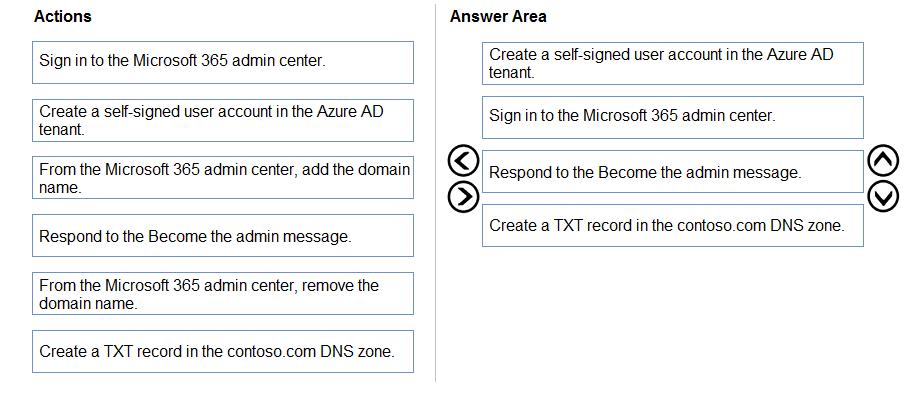Select "remove the domain name" action item

[x=222, y=294]
